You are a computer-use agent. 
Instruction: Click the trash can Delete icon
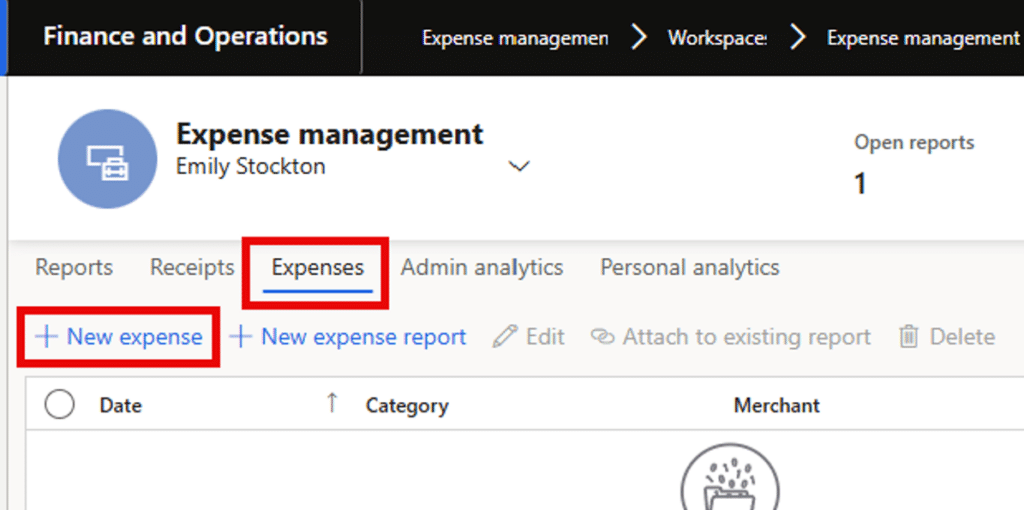909,337
